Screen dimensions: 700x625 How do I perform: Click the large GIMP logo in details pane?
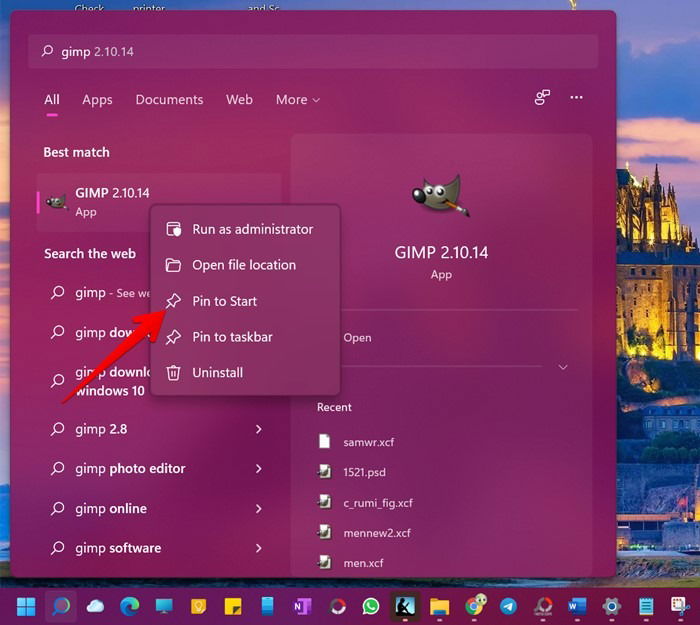click(441, 196)
